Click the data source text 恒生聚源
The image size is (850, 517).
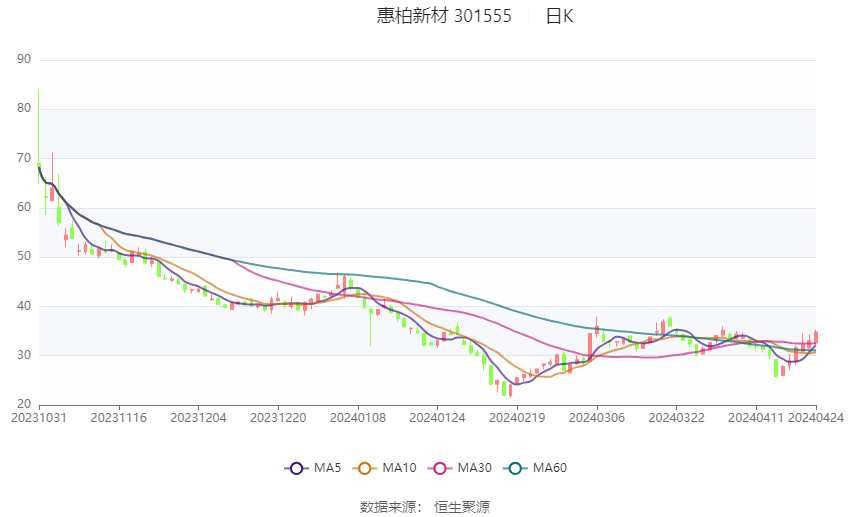click(x=462, y=507)
